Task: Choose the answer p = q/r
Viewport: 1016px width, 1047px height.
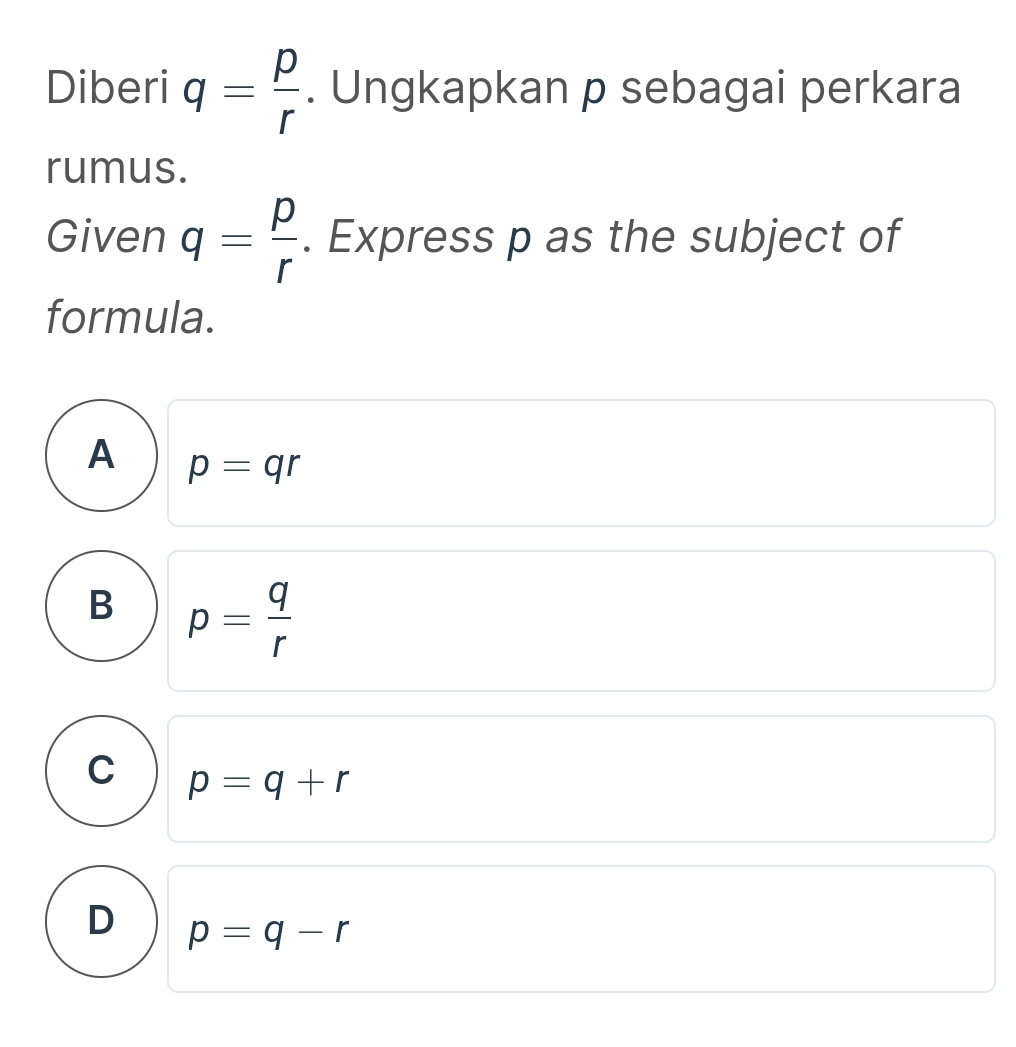Action: pyautogui.click(x=580, y=620)
